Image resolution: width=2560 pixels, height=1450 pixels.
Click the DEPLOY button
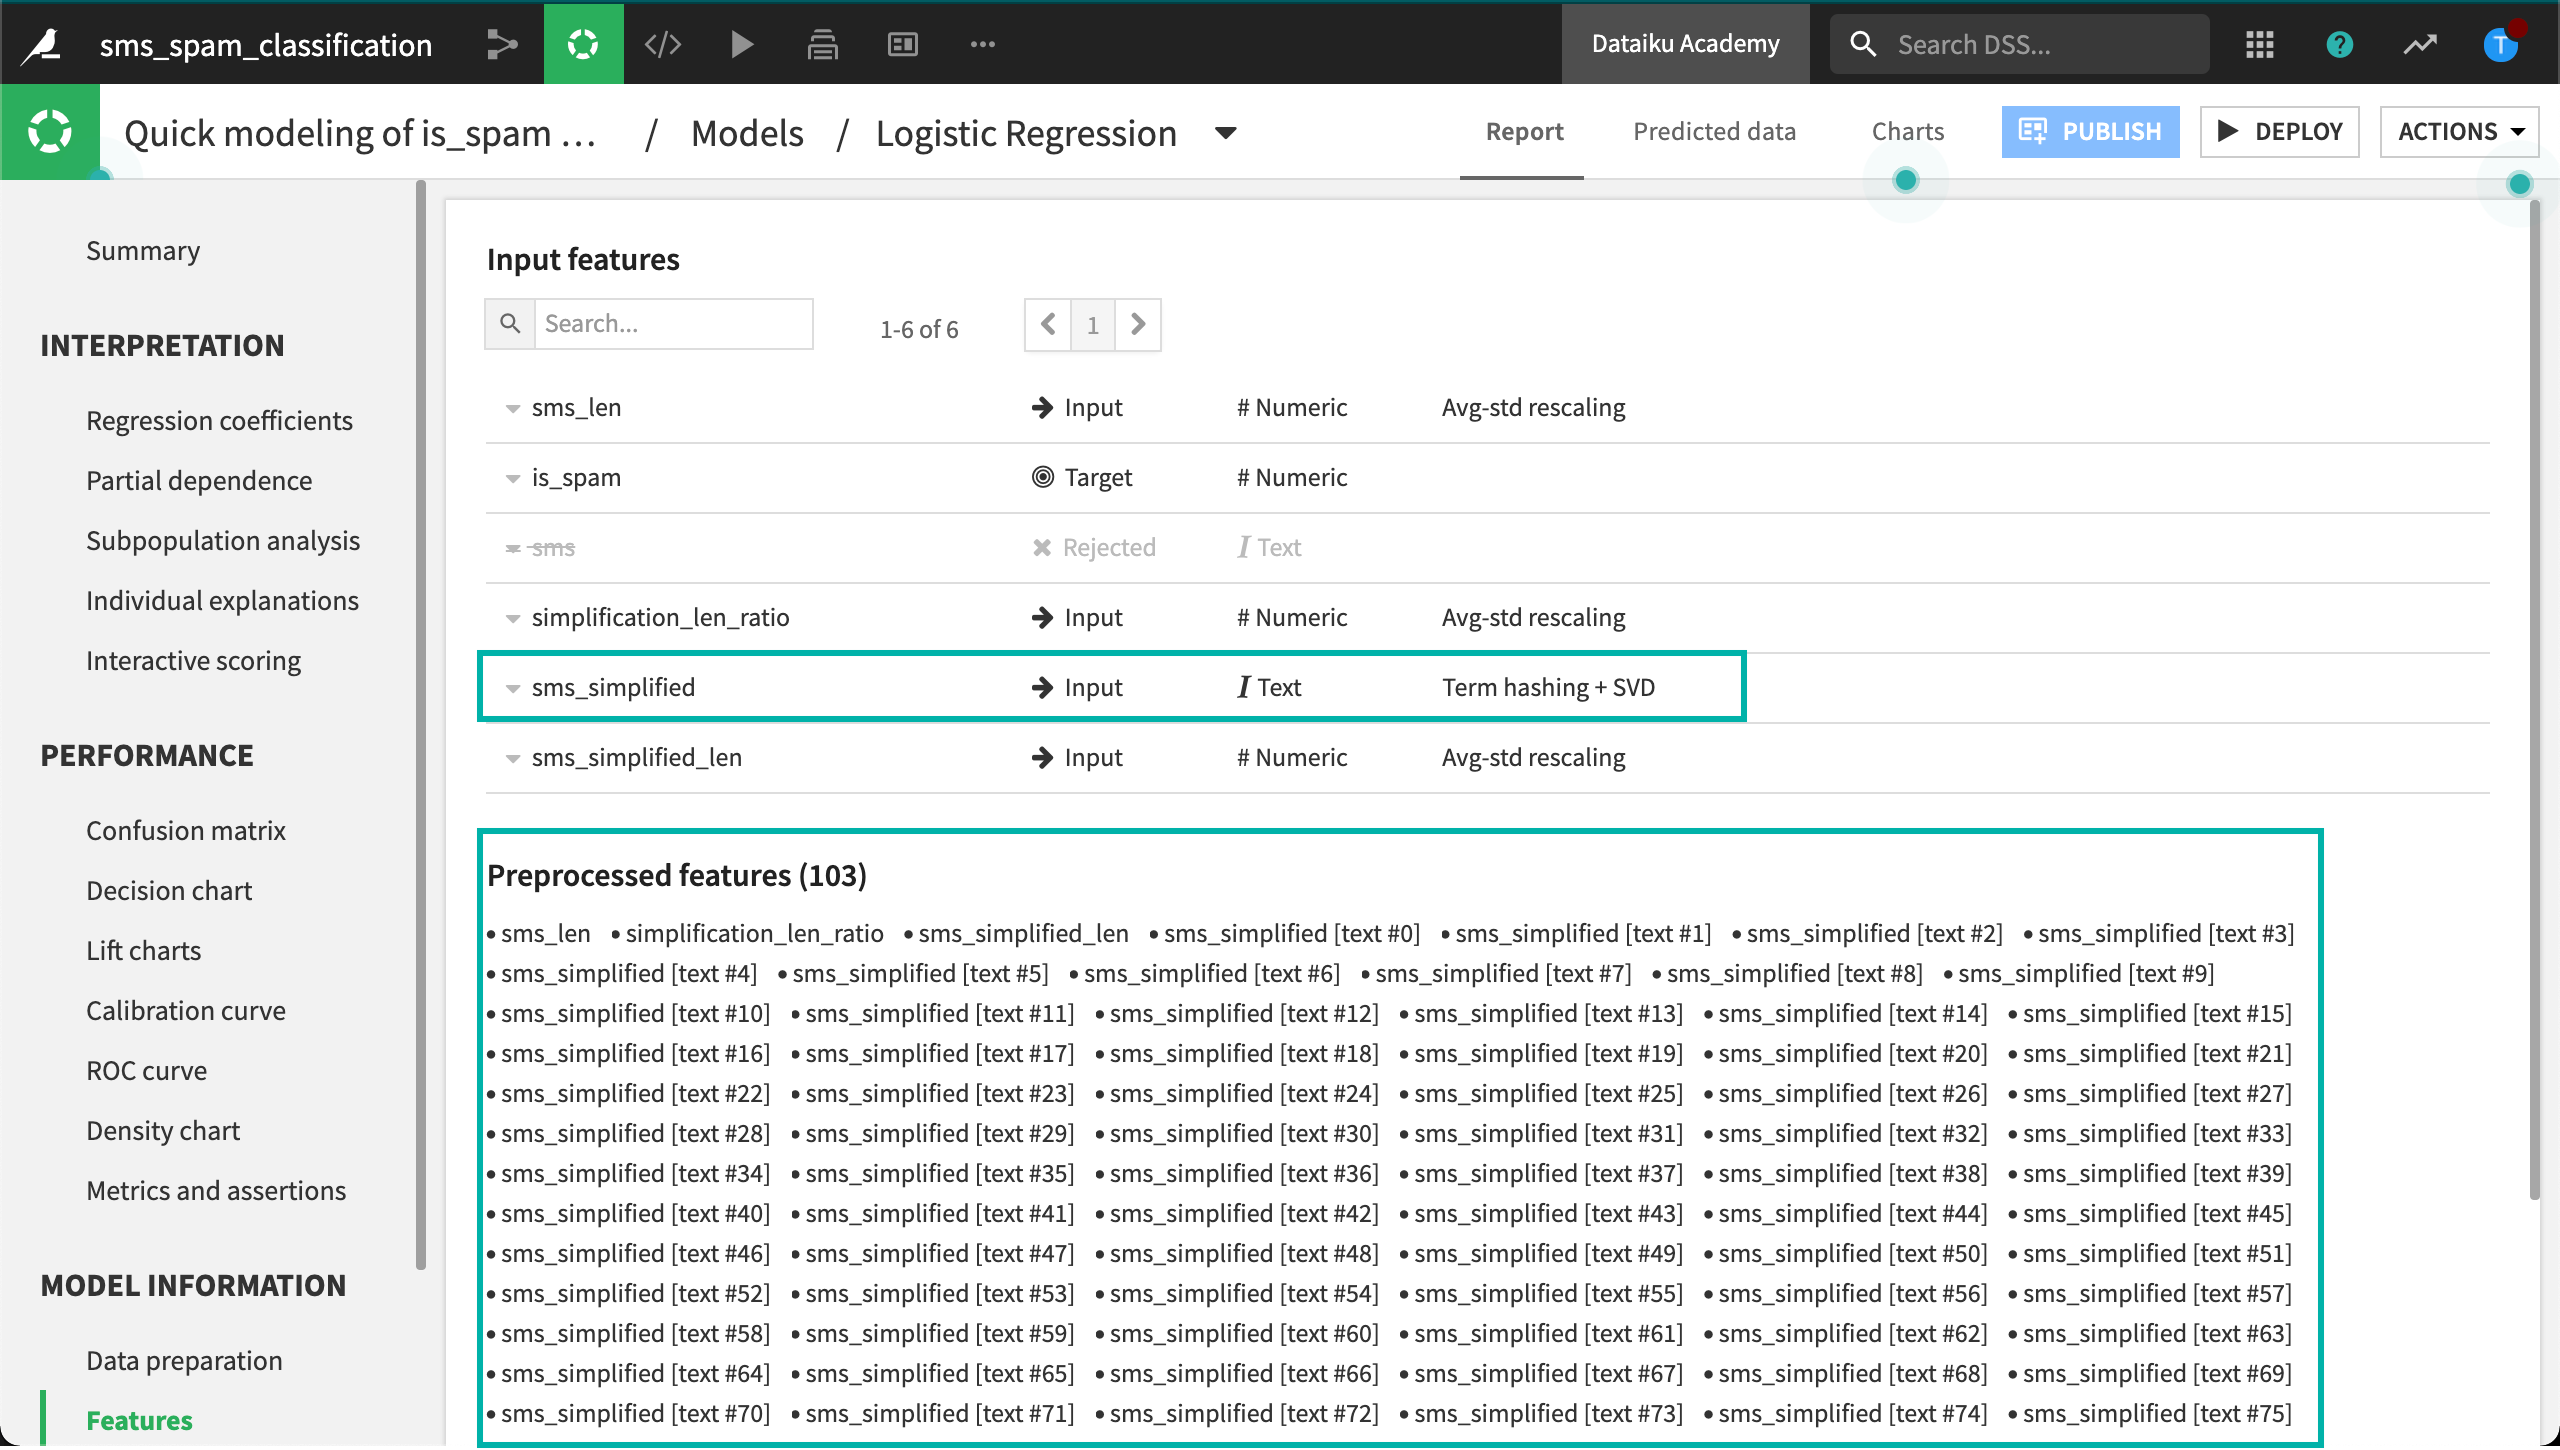(x=2279, y=132)
